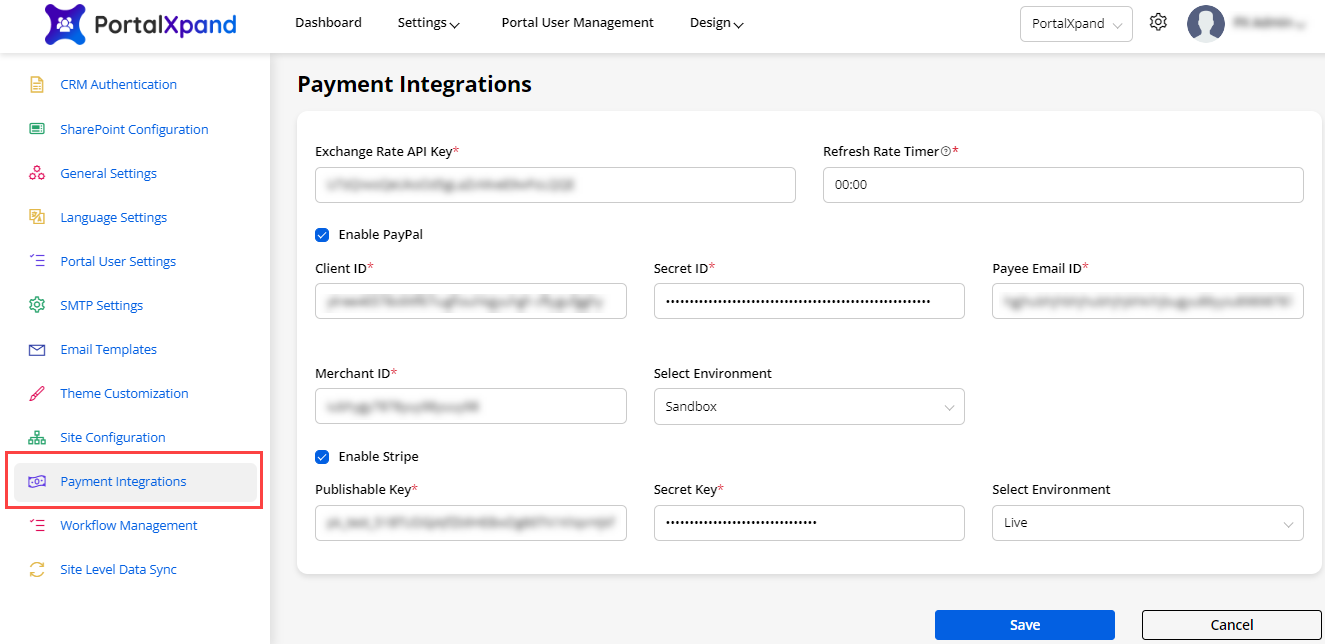
Task: Click Refresh Rate Timer help icon
Action: [x=945, y=152]
